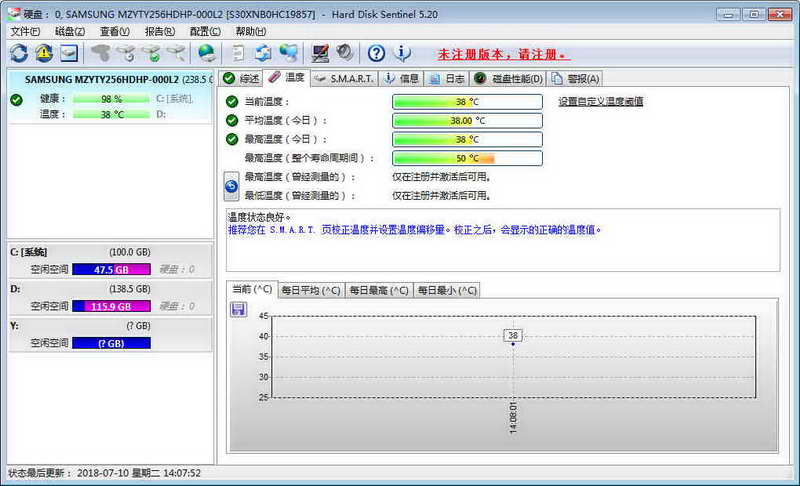
Task: Open the 警报(A) tab
Action: pyautogui.click(x=575, y=79)
